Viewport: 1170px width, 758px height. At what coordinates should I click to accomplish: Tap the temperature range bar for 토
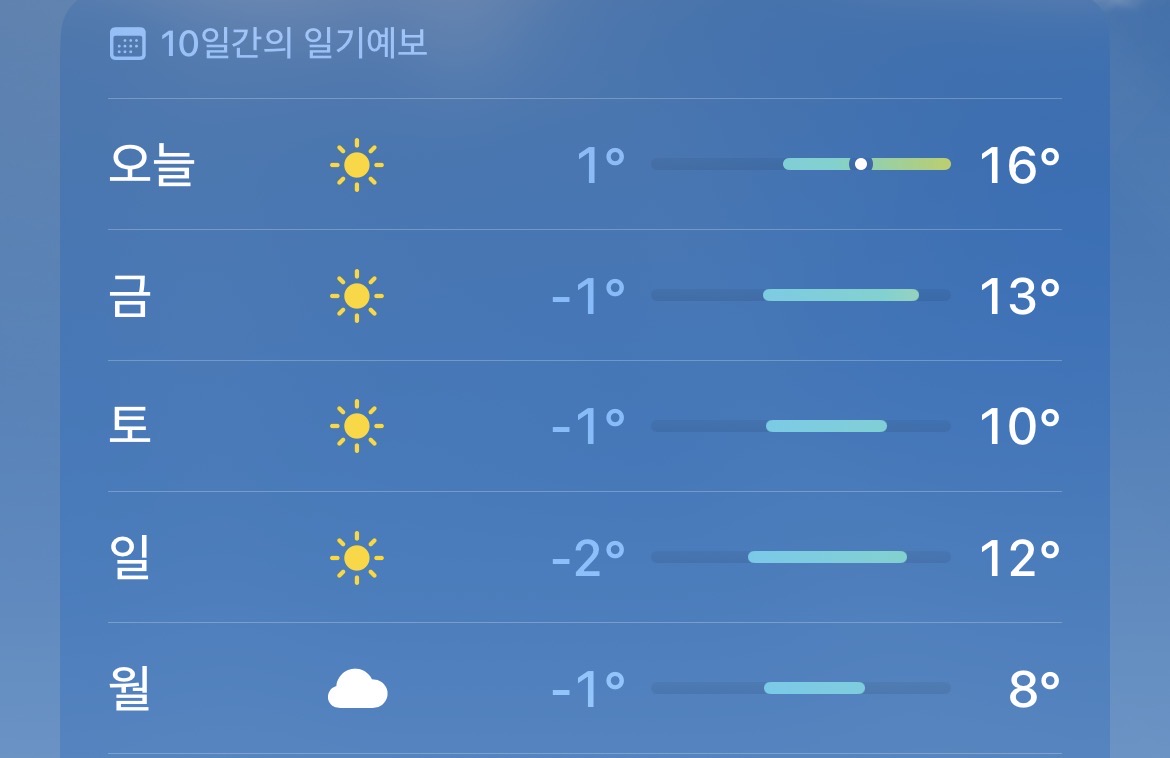point(826,426)
